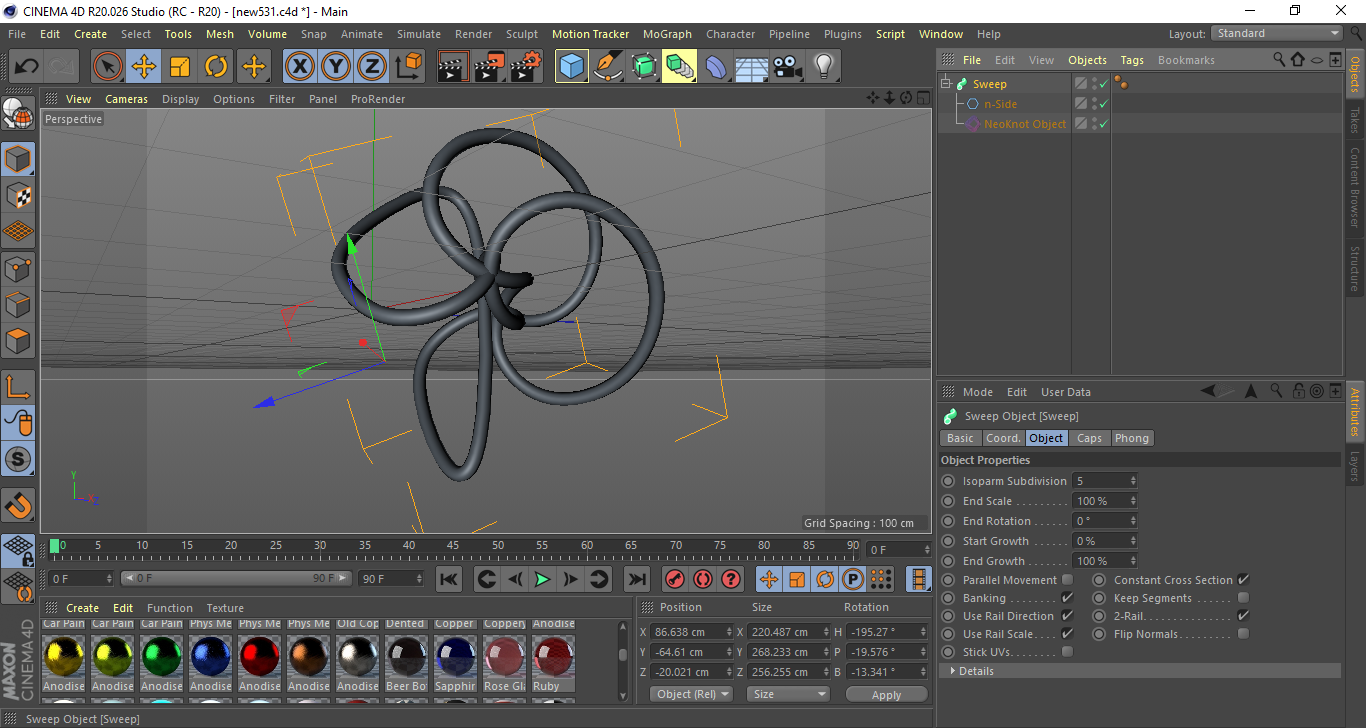Toggle Use Rail Direction checkbox

pyautogui.click(x=1067, y=616)
